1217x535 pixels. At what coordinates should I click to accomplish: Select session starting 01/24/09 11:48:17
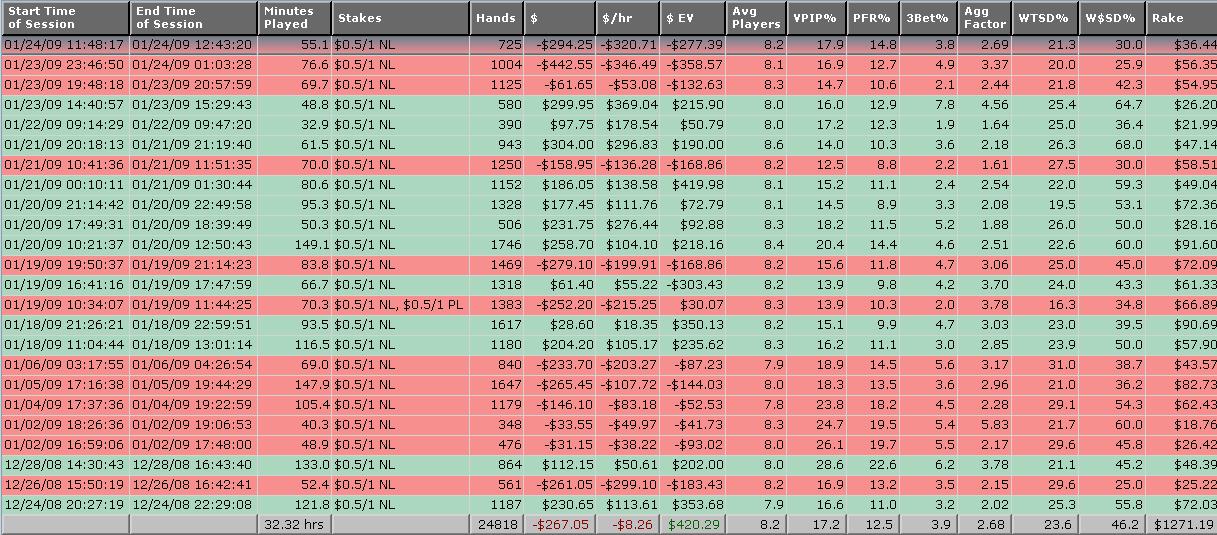(x=608, y=45)
